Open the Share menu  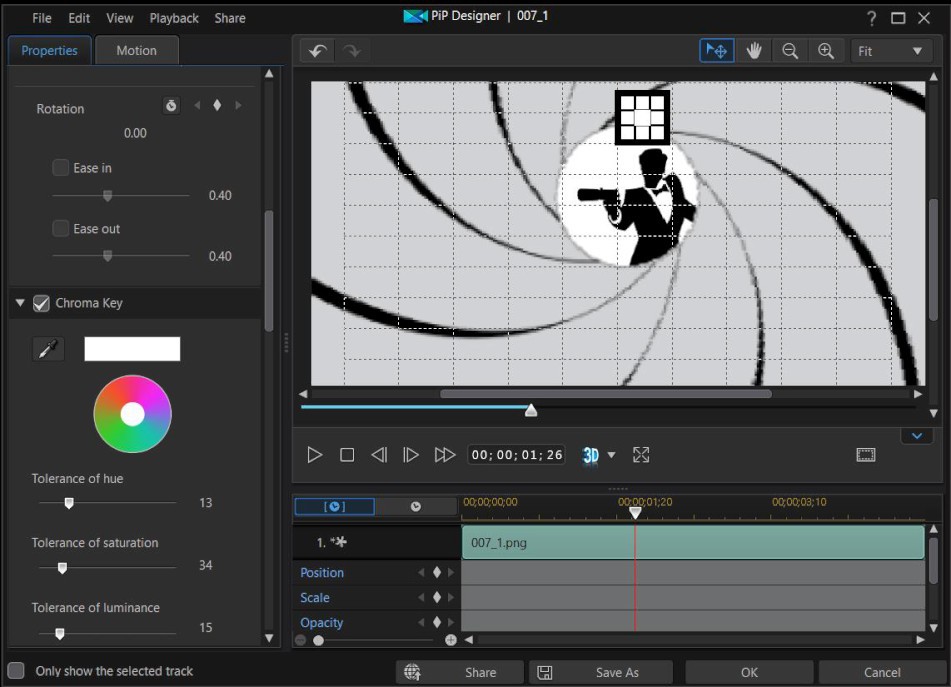(x=230, y=18)
